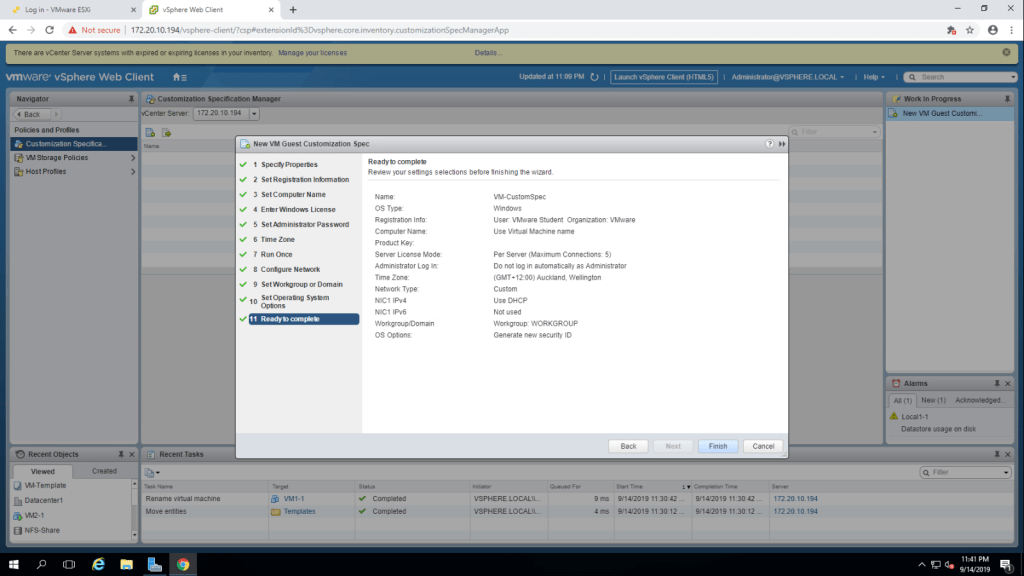
Task: Click the wizard's double-arrow minimize icon
Action: [x=781, y=144]
